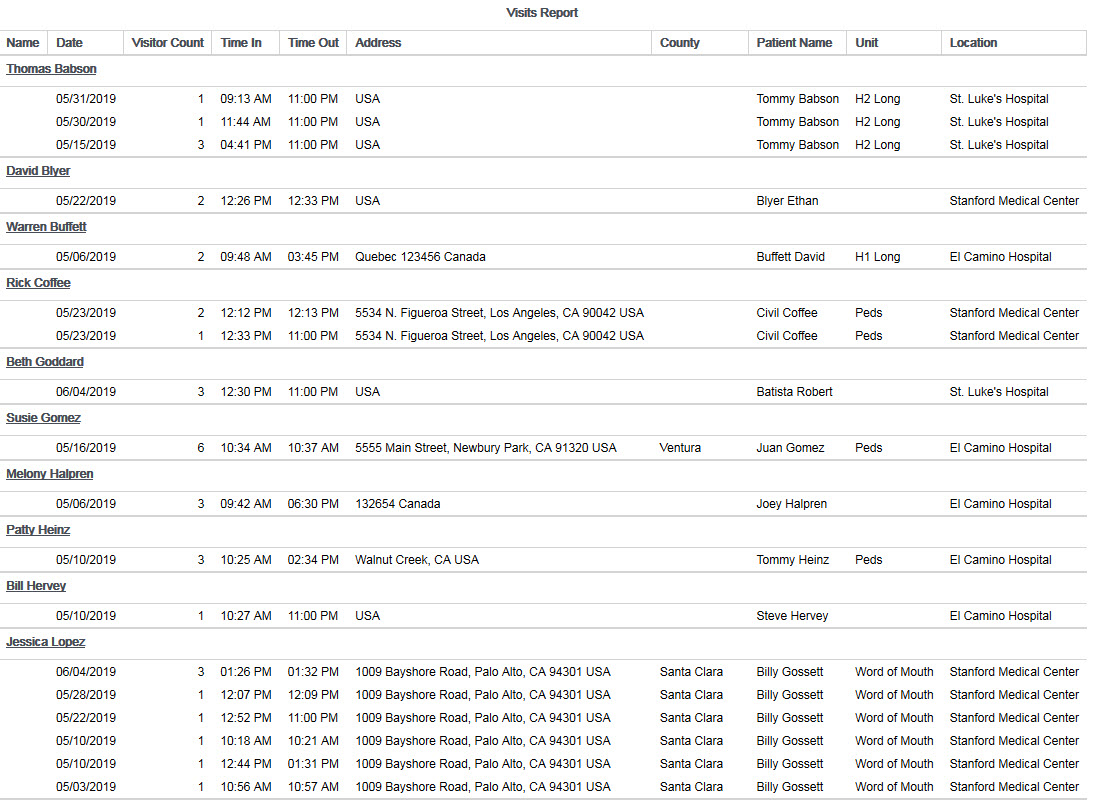The width and height of the screenshot is (1117, 806).
Task: Click the Visitor Count column header
Action: tap(167, 43)
